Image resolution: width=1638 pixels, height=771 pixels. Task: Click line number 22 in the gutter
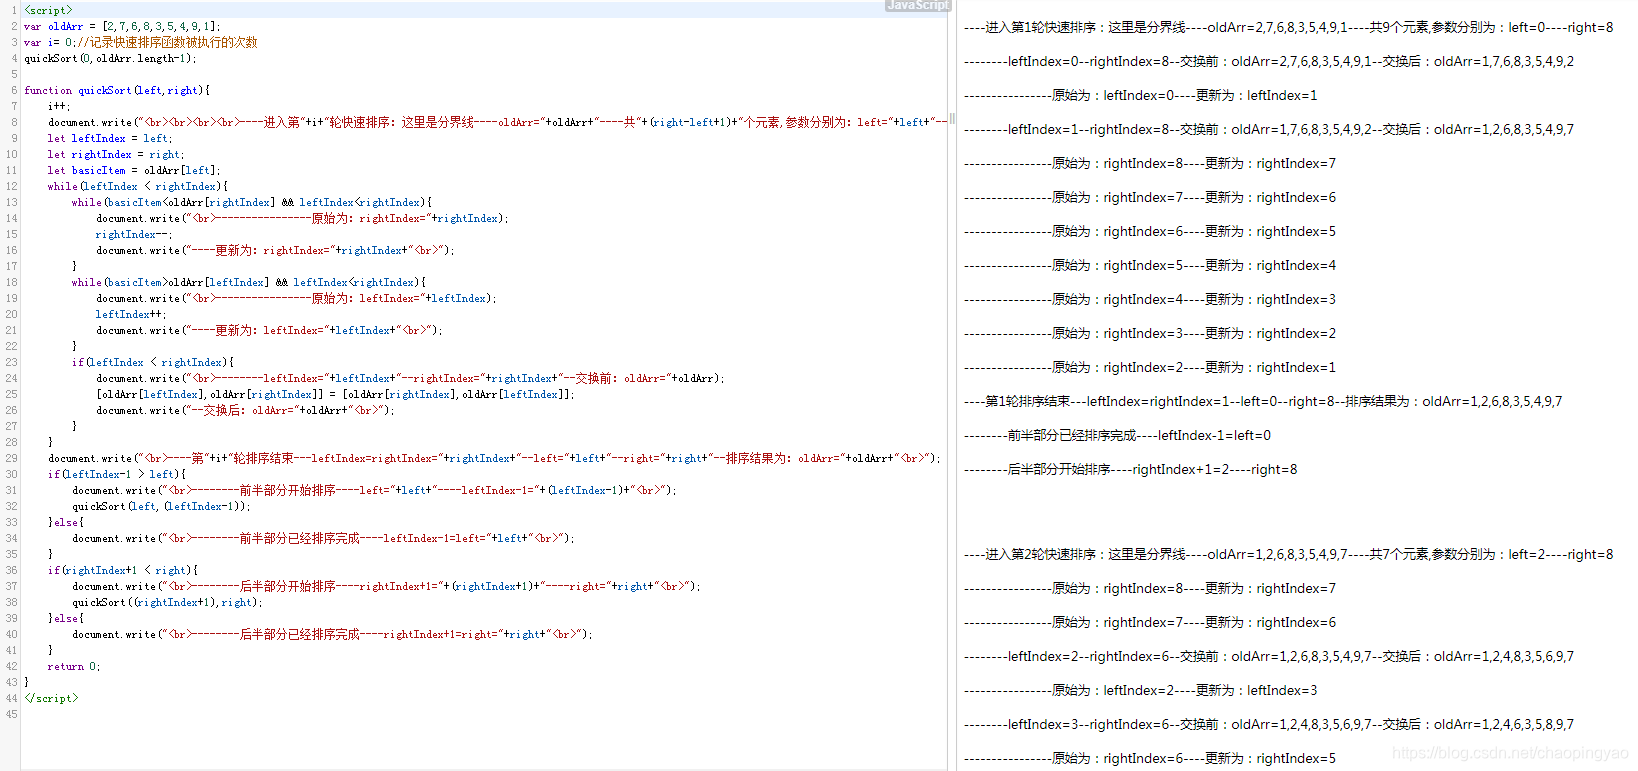coord(11,346)
